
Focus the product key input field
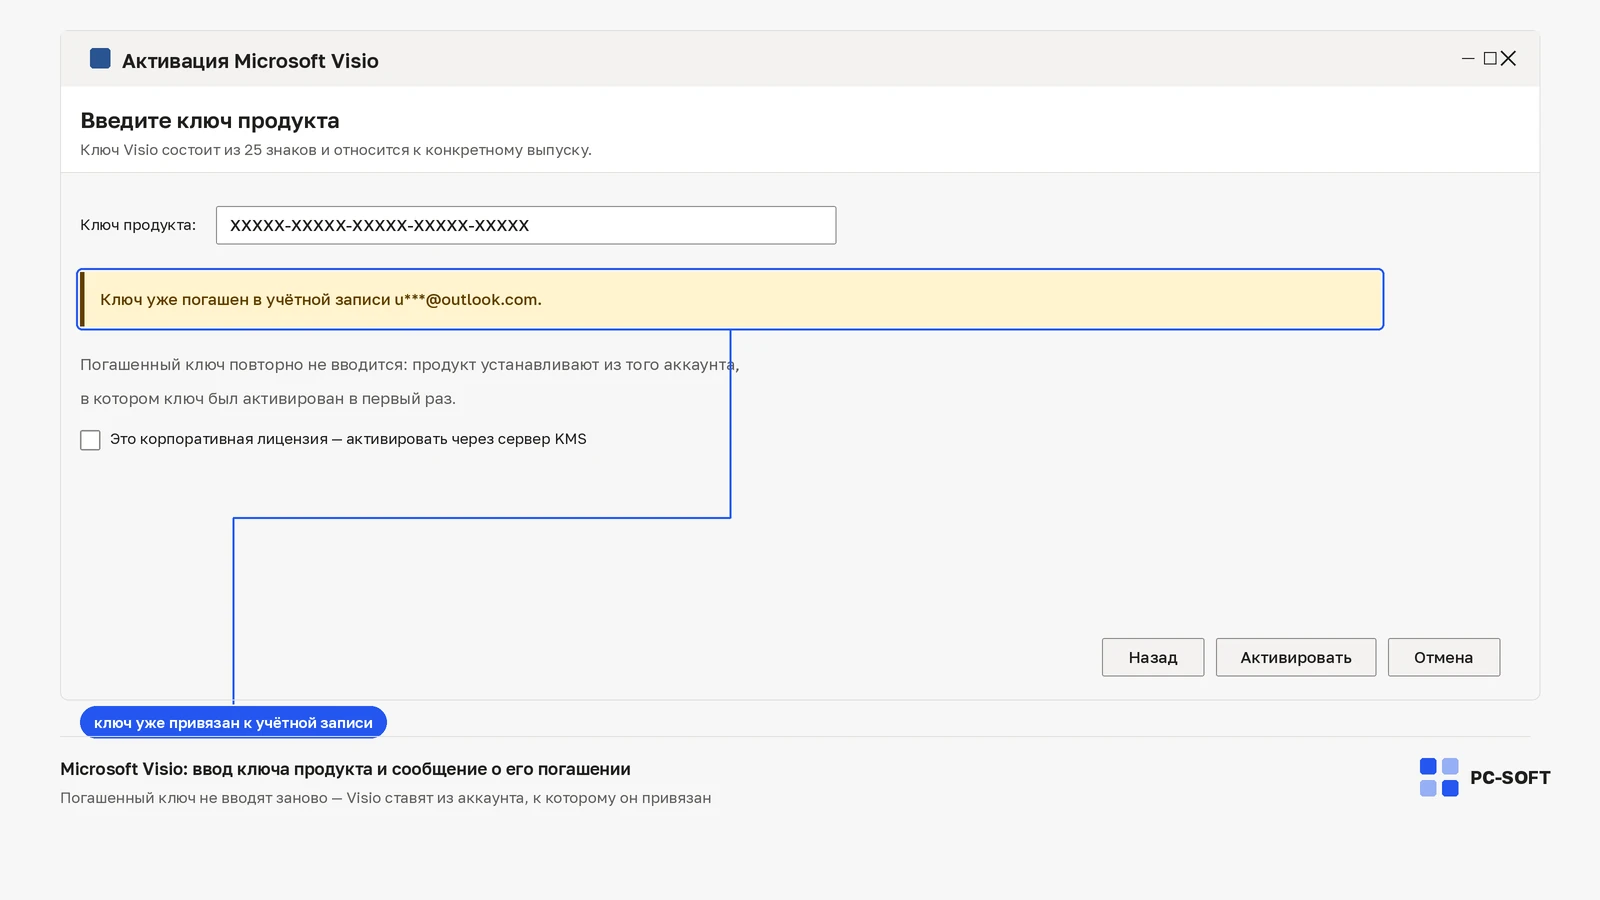[526, 225]
